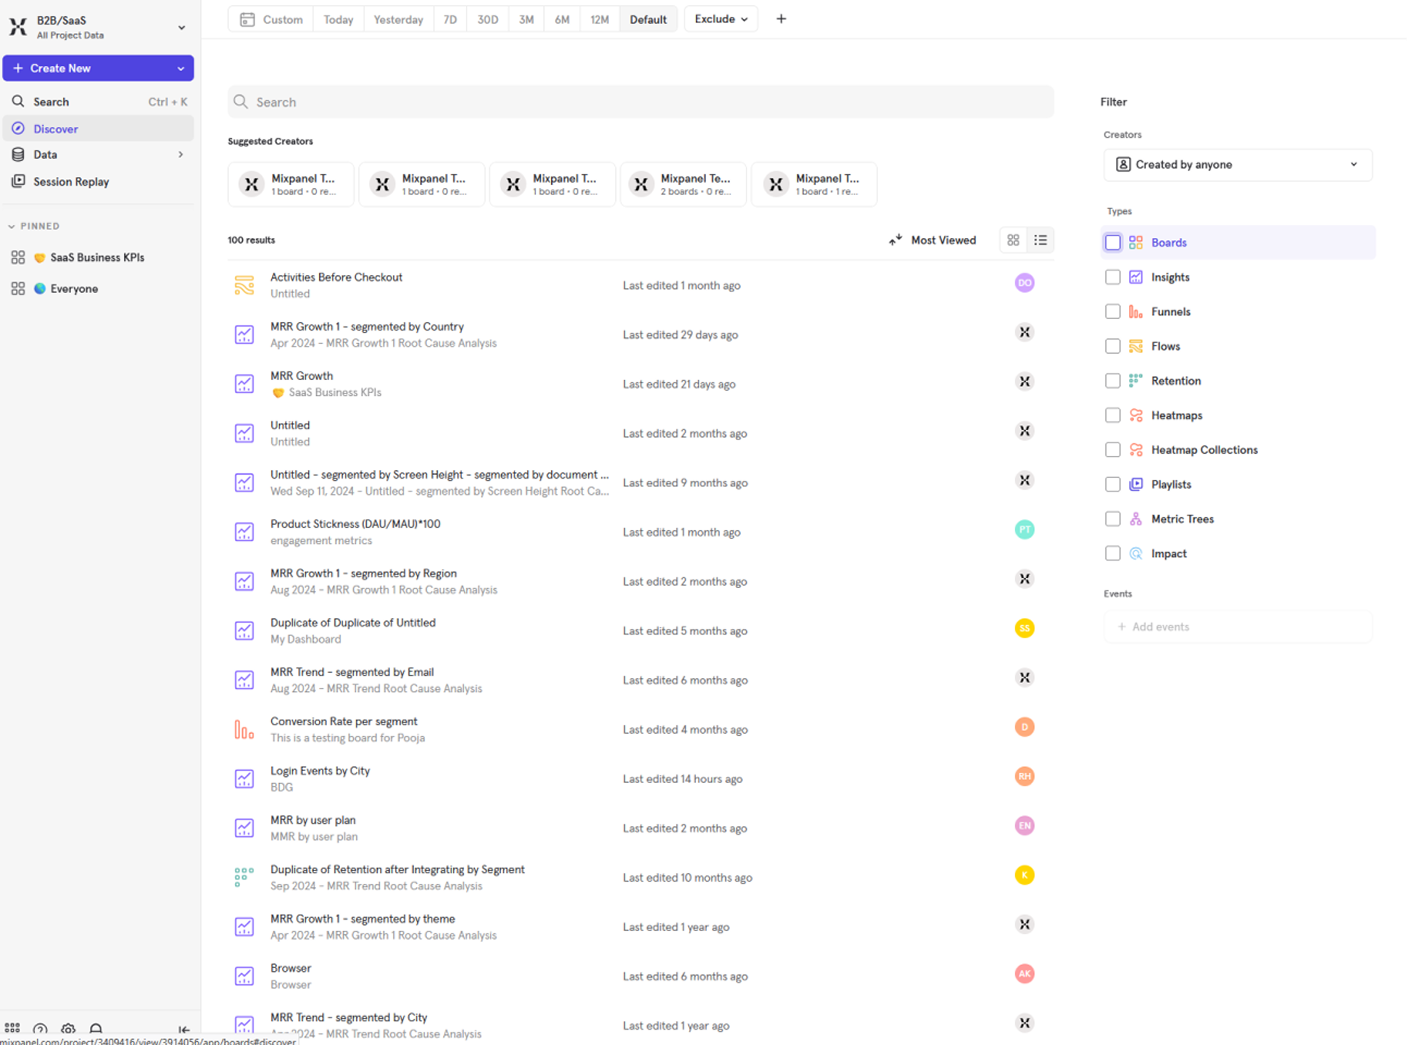This screenshot has height=1045, width=1407.
Task: Open the Most Viewed sort dropdown
Action: 933,240
